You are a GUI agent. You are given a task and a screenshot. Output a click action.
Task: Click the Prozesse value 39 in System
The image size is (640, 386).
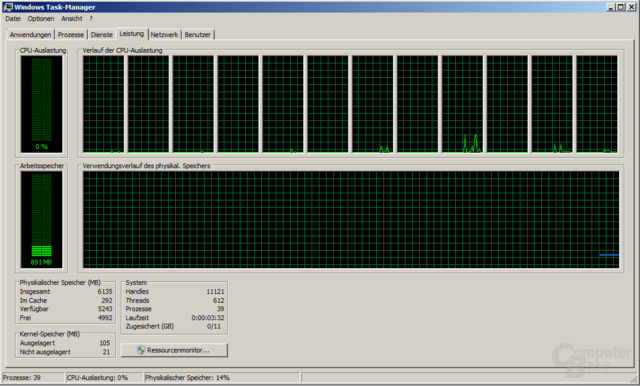click(x=220, y=309)
